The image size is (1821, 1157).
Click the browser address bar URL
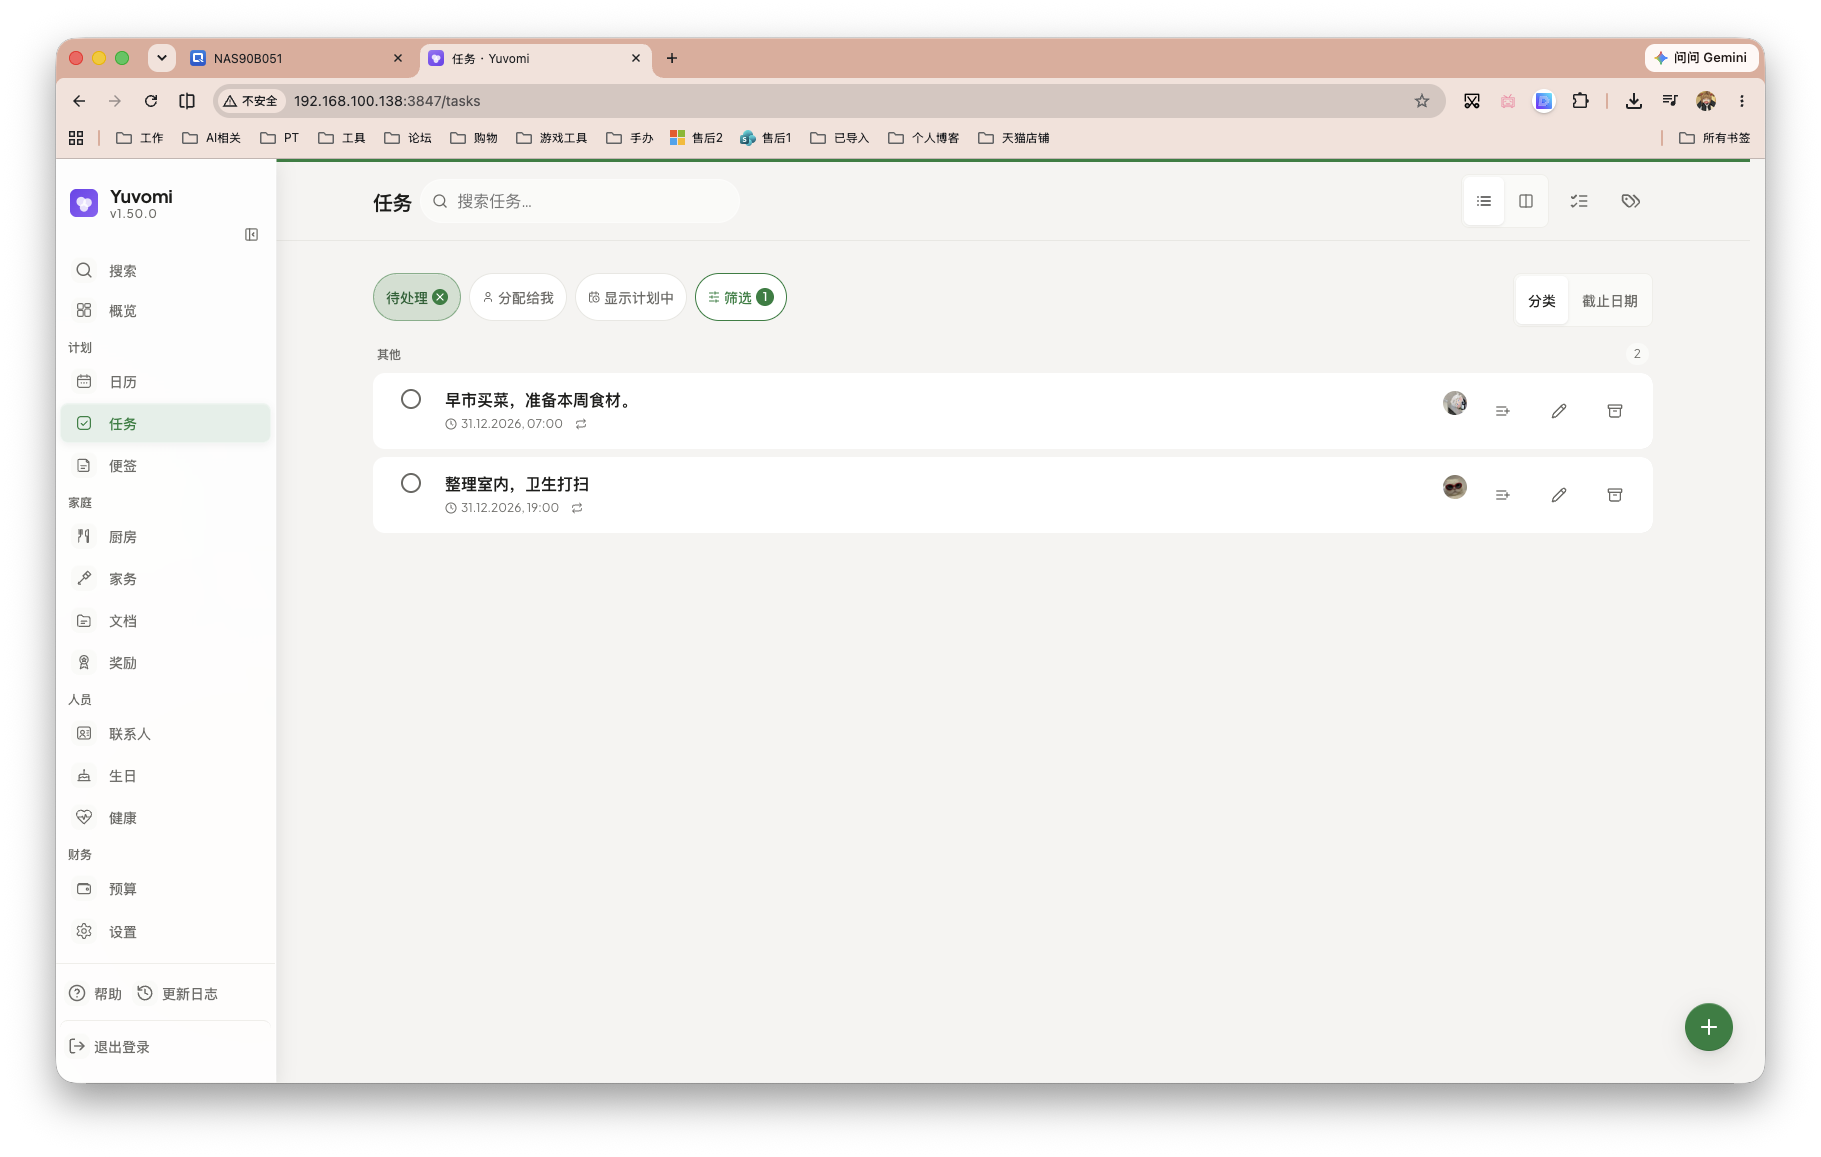(387, 101)
